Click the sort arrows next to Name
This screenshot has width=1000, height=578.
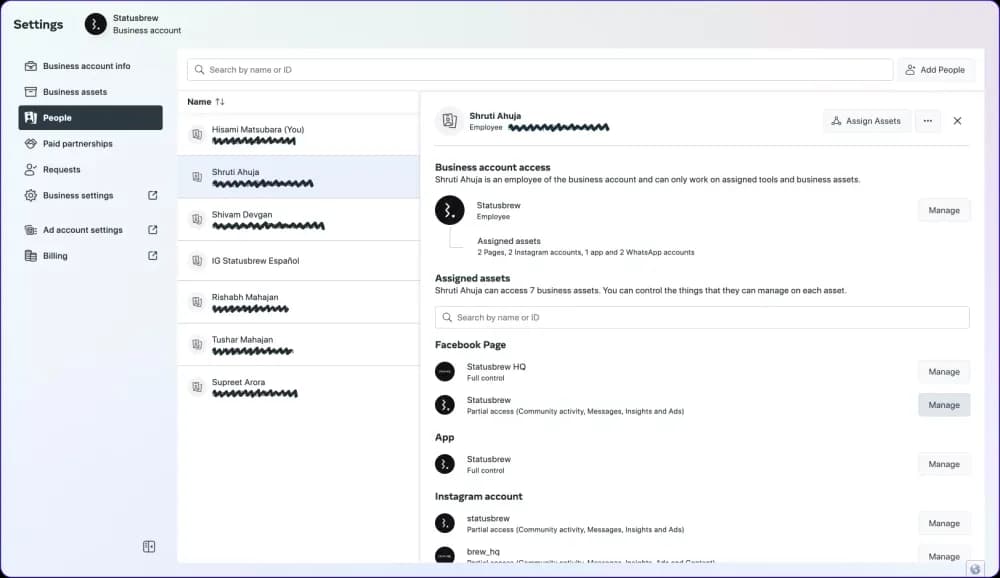click(x=220, y=102)
